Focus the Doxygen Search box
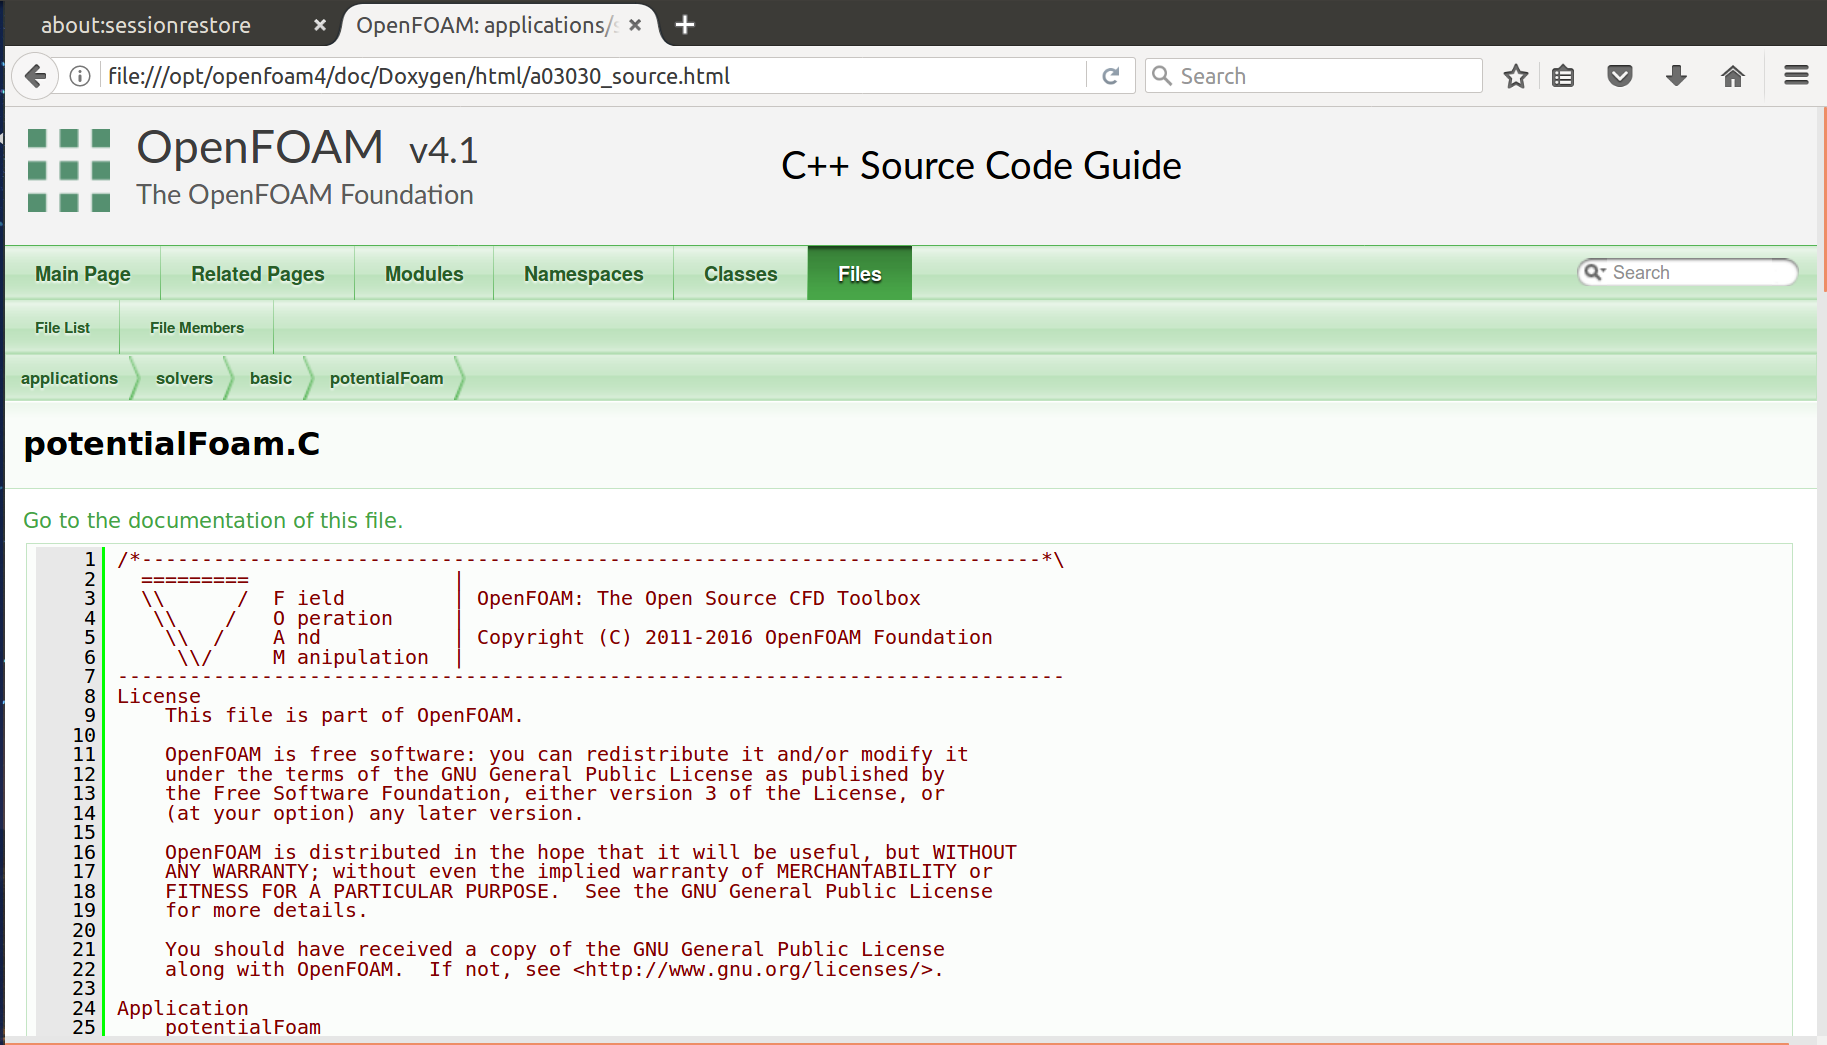This screenshot has width=1827, height=1045. click(1687, 272)
